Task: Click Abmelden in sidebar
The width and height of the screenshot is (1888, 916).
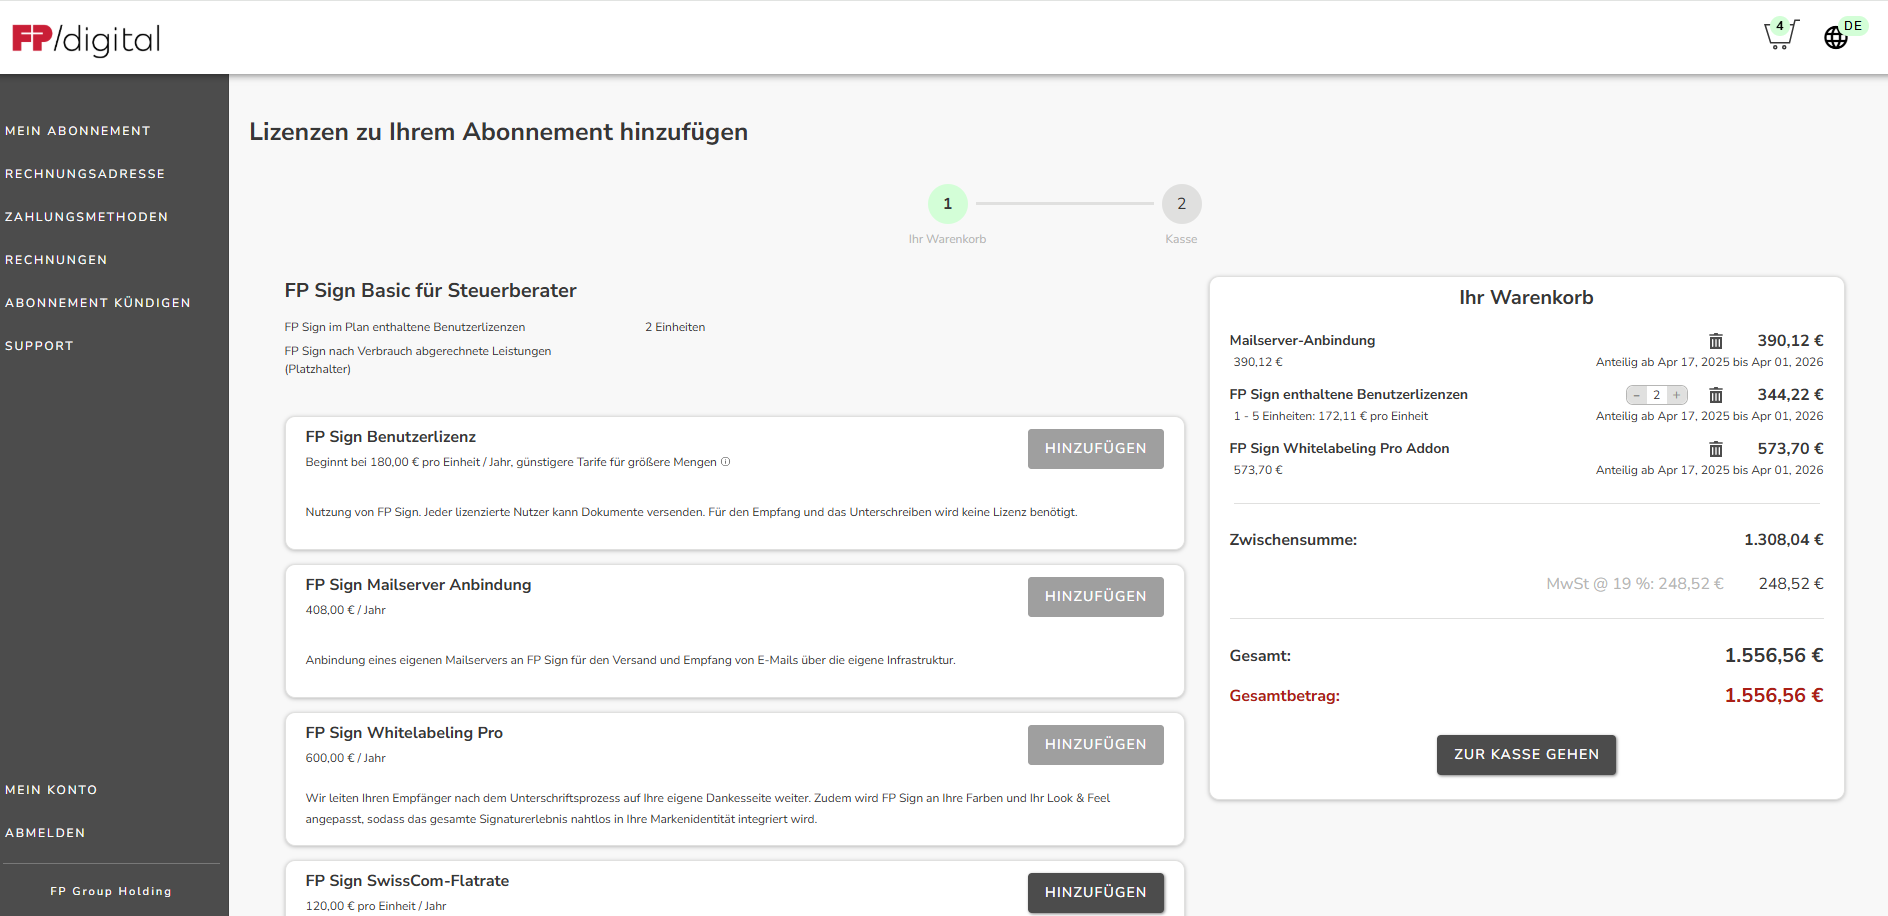Action: coord(46,832)
